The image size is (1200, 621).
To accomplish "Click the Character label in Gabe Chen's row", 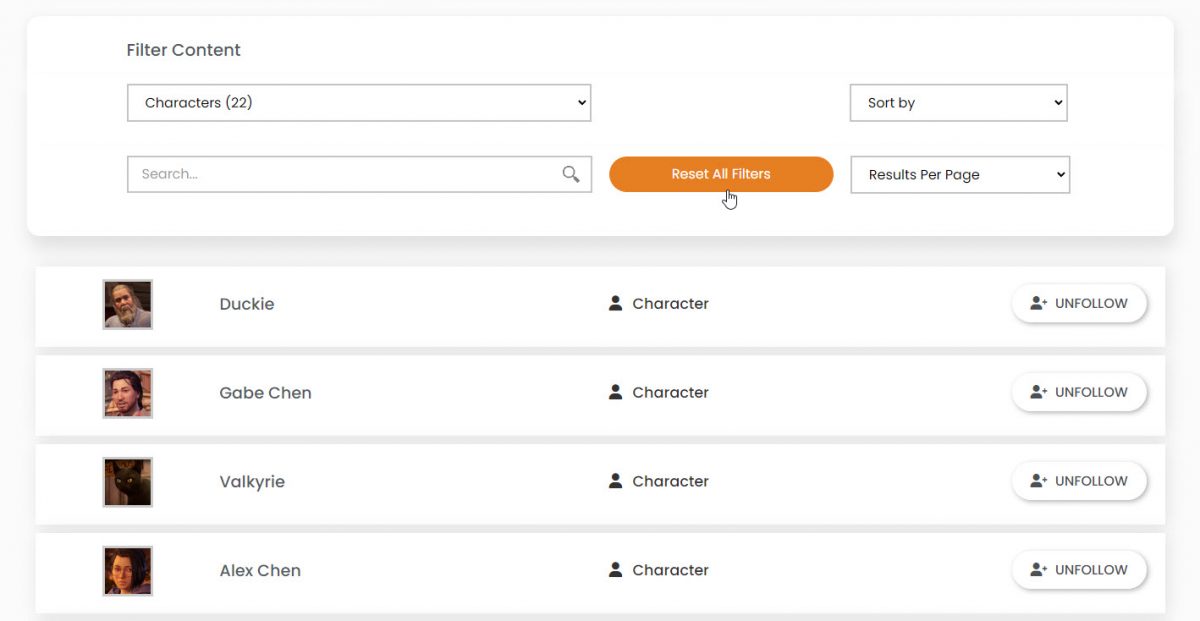I will pyautogui.click(x=670, y=393).
